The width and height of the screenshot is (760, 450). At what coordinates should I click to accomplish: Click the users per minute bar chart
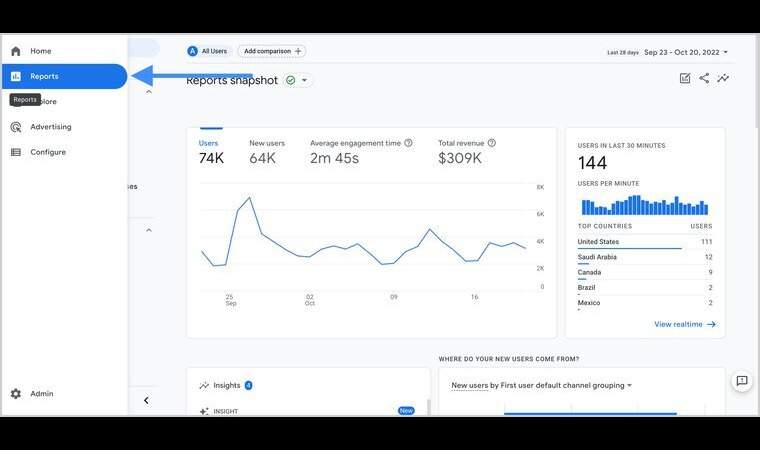point(645,205)
